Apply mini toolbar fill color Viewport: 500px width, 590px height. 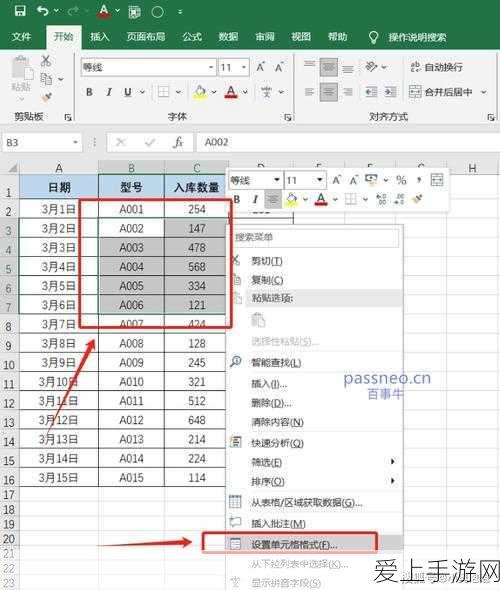292,199
